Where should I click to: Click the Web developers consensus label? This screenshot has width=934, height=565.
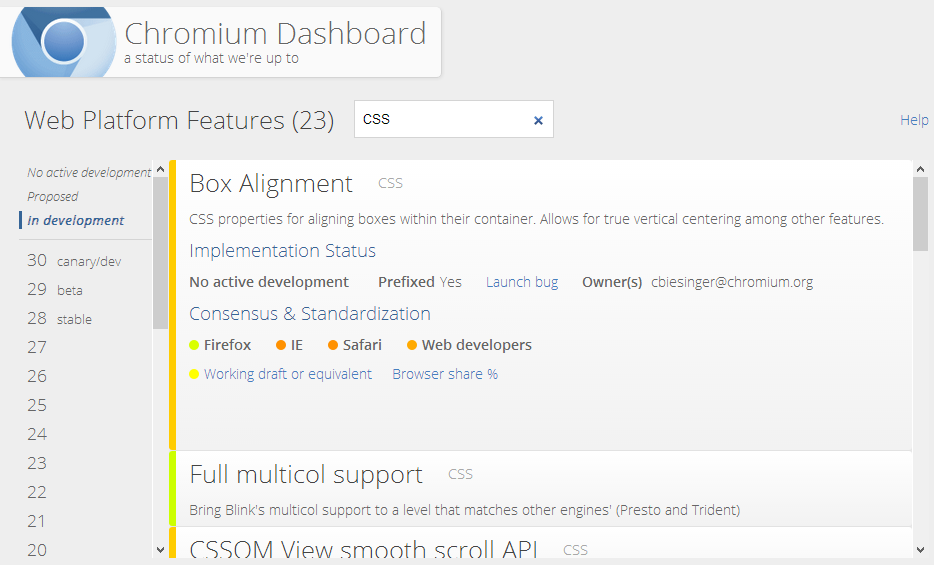(x=477, y=345)
